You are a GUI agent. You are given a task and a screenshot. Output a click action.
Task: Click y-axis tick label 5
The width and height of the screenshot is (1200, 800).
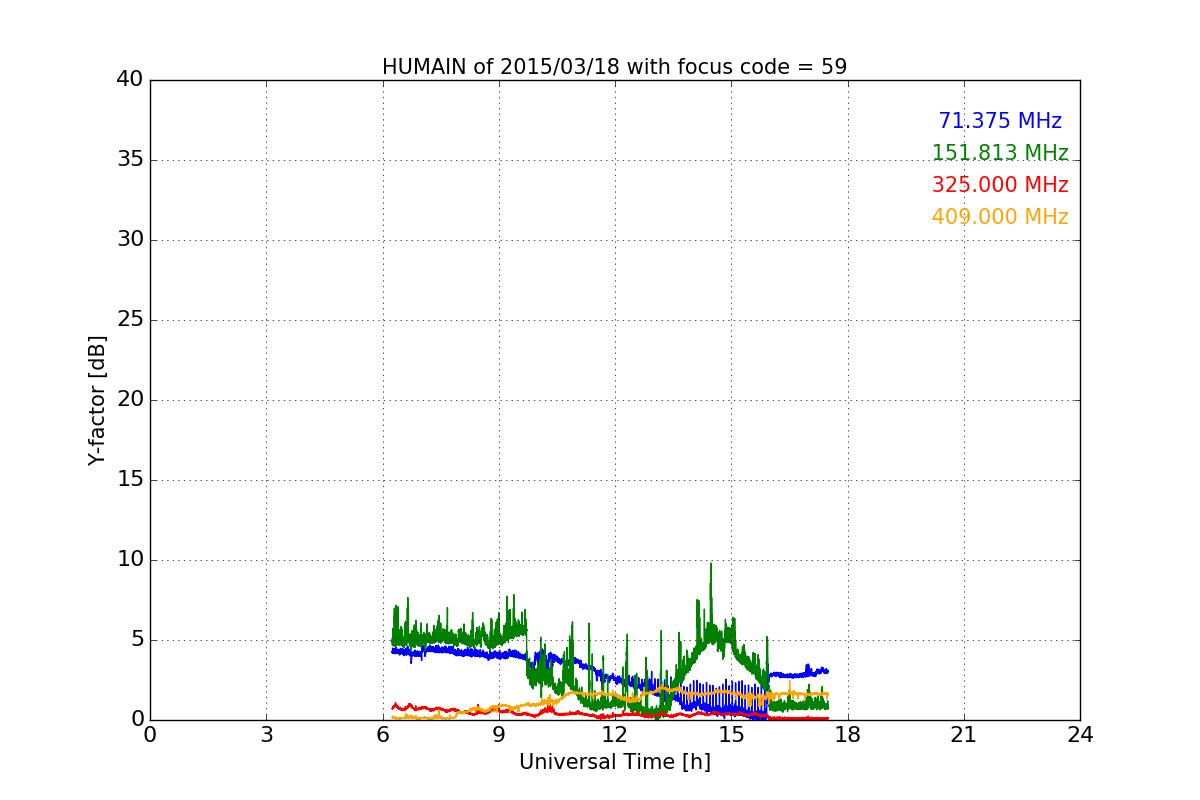click(136, 640)
